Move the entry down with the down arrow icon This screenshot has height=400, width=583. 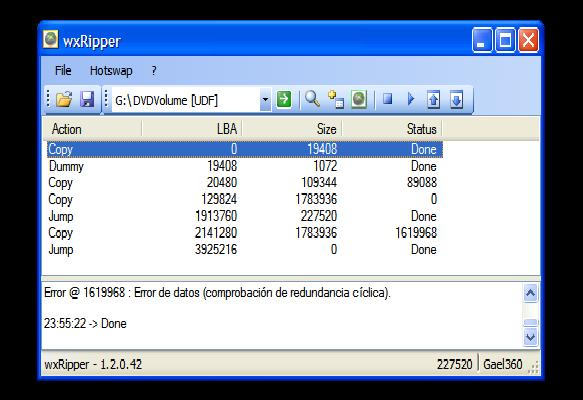click(456, 99)
